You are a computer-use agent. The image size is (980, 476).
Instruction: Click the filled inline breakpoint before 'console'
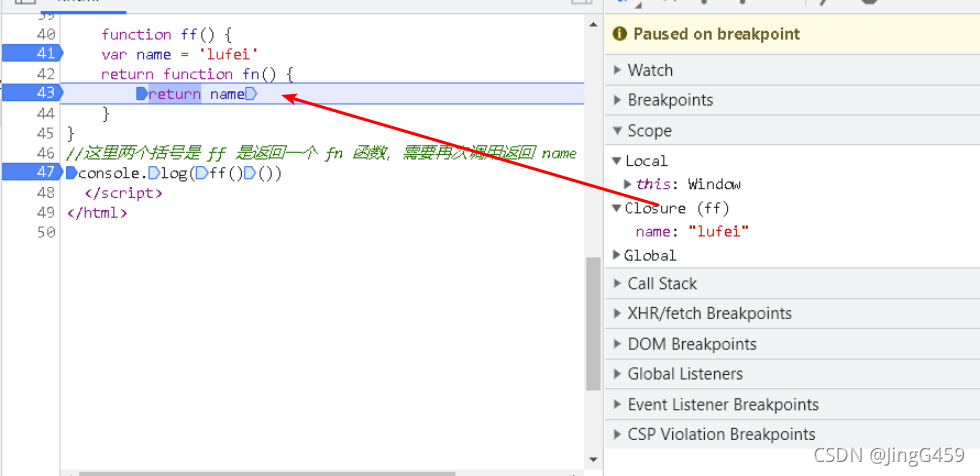72,174
